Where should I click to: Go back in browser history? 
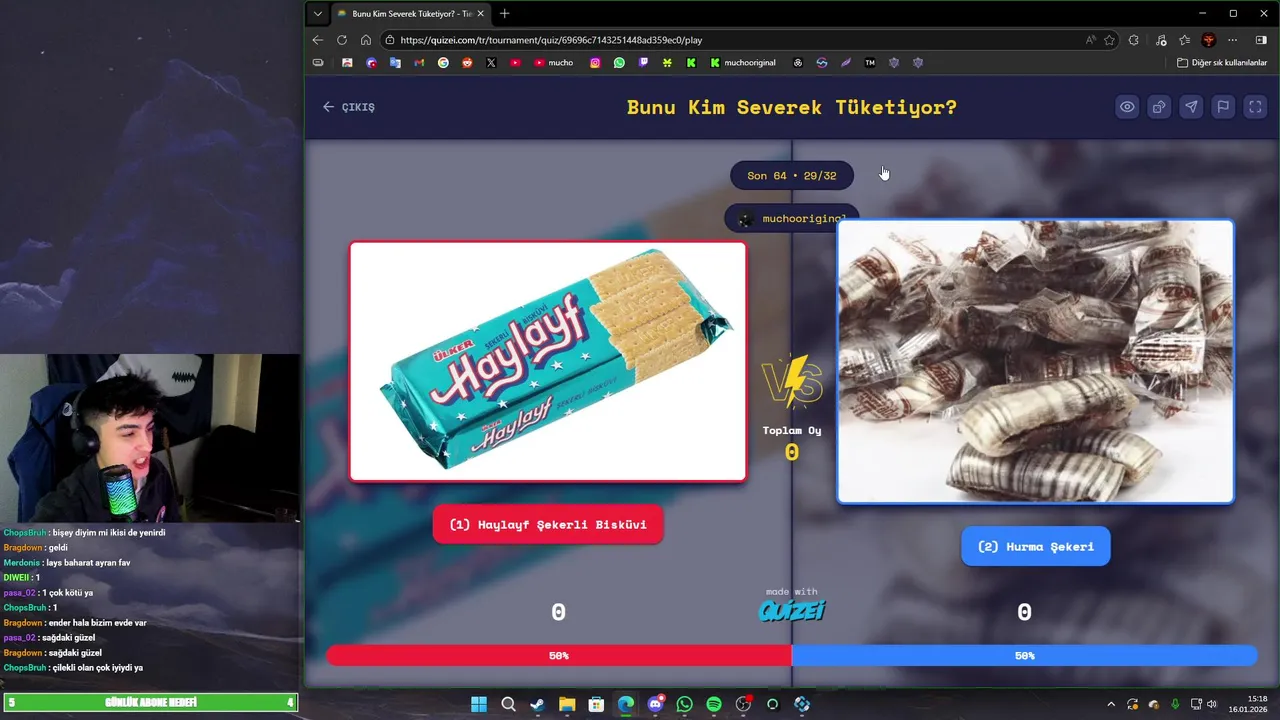point(318,40)
